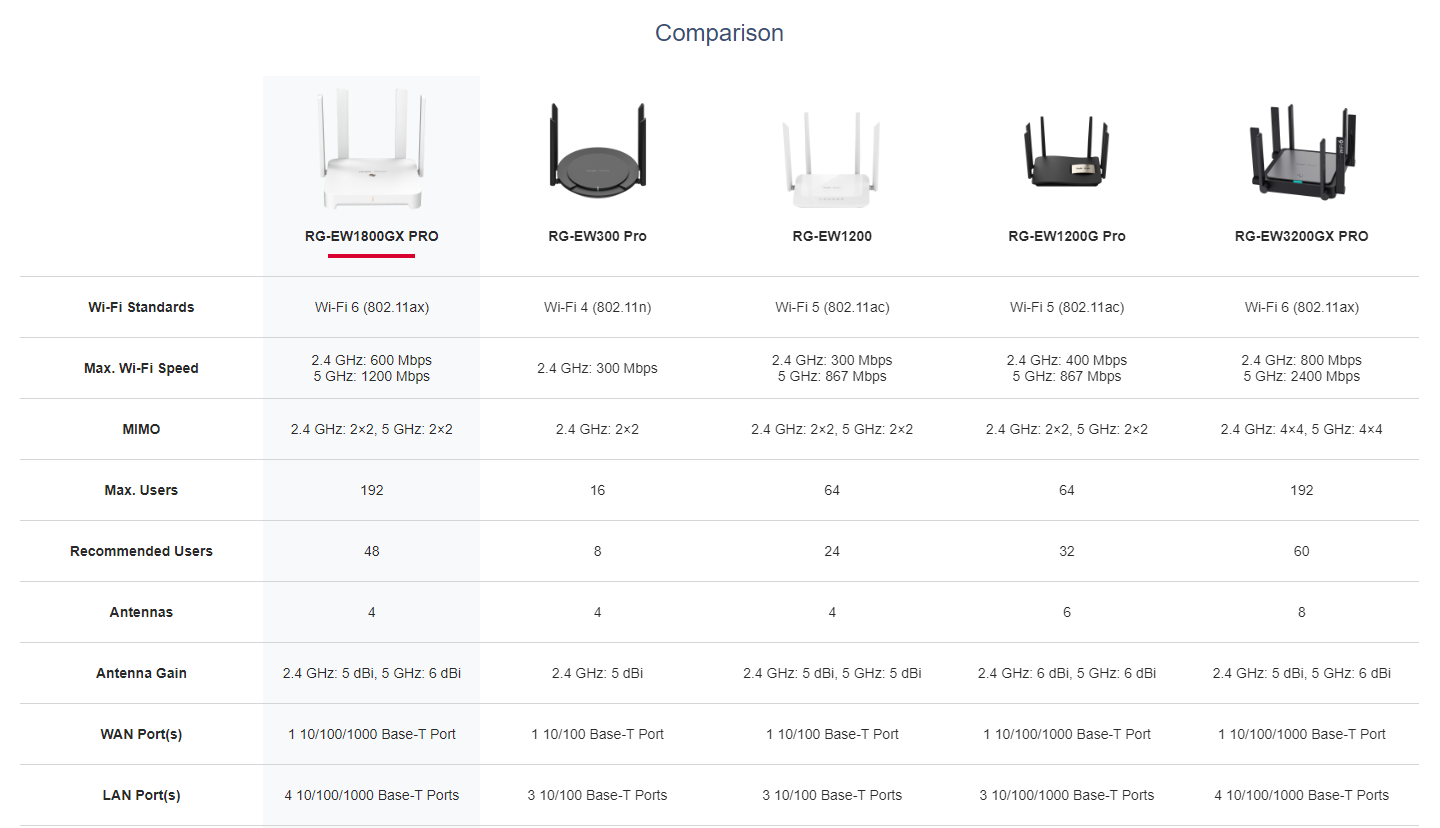The width and height of the screenshot is (1440, 828).
Task: Select the MIMO row label
Action: 141,429
